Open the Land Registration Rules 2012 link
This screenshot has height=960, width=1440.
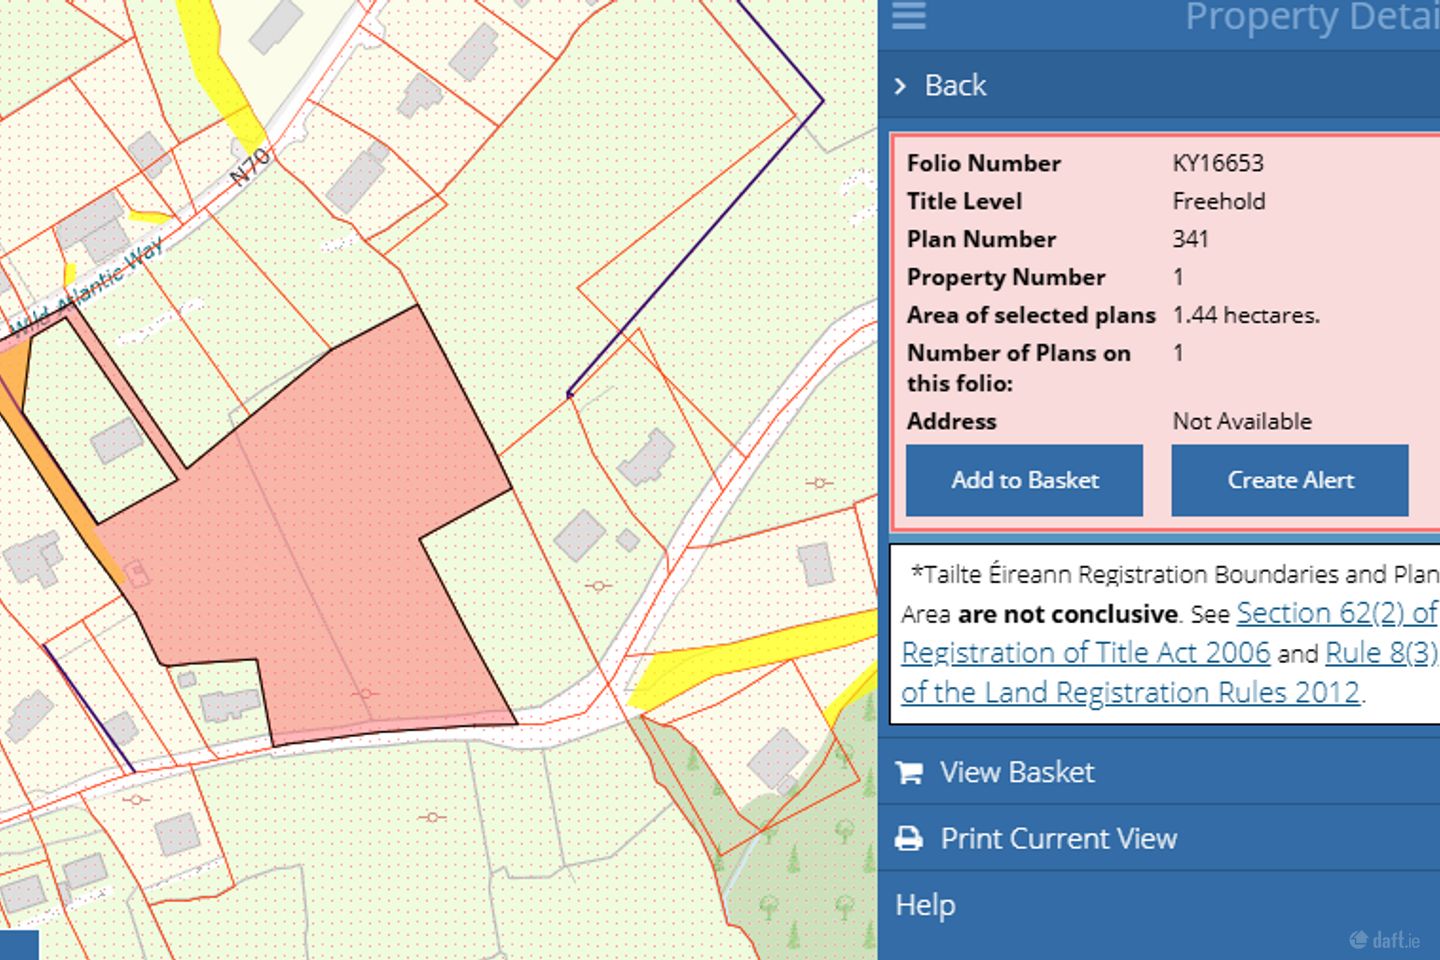click(x=1130, y=693)
